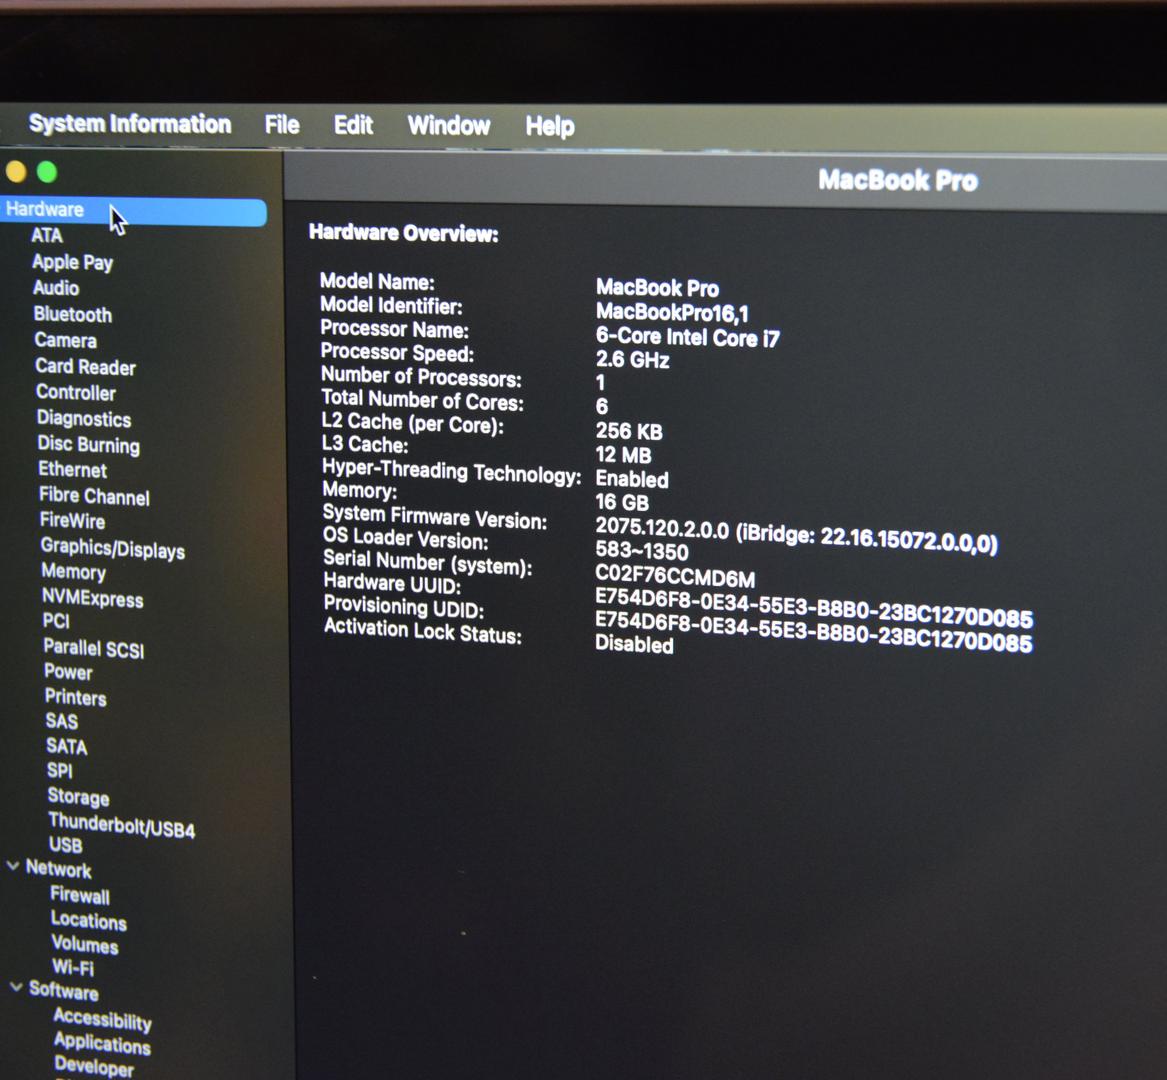Image resolution: width=1167 pixels, height=1080 pixels.
Task: Select Storage in the sidebar
Action: [79, 796]
